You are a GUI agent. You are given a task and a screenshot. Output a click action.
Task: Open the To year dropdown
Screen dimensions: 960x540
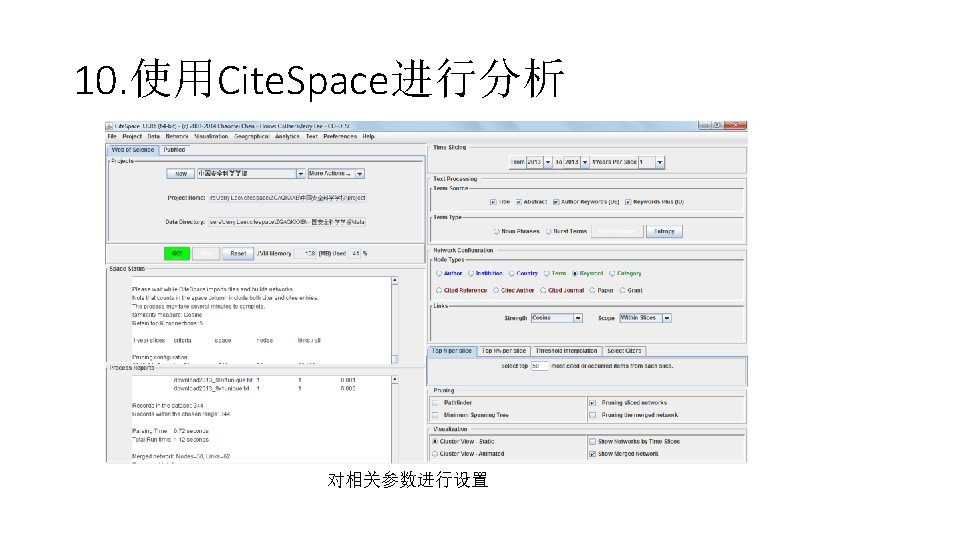pyautogui.click(x=585, y=162)
